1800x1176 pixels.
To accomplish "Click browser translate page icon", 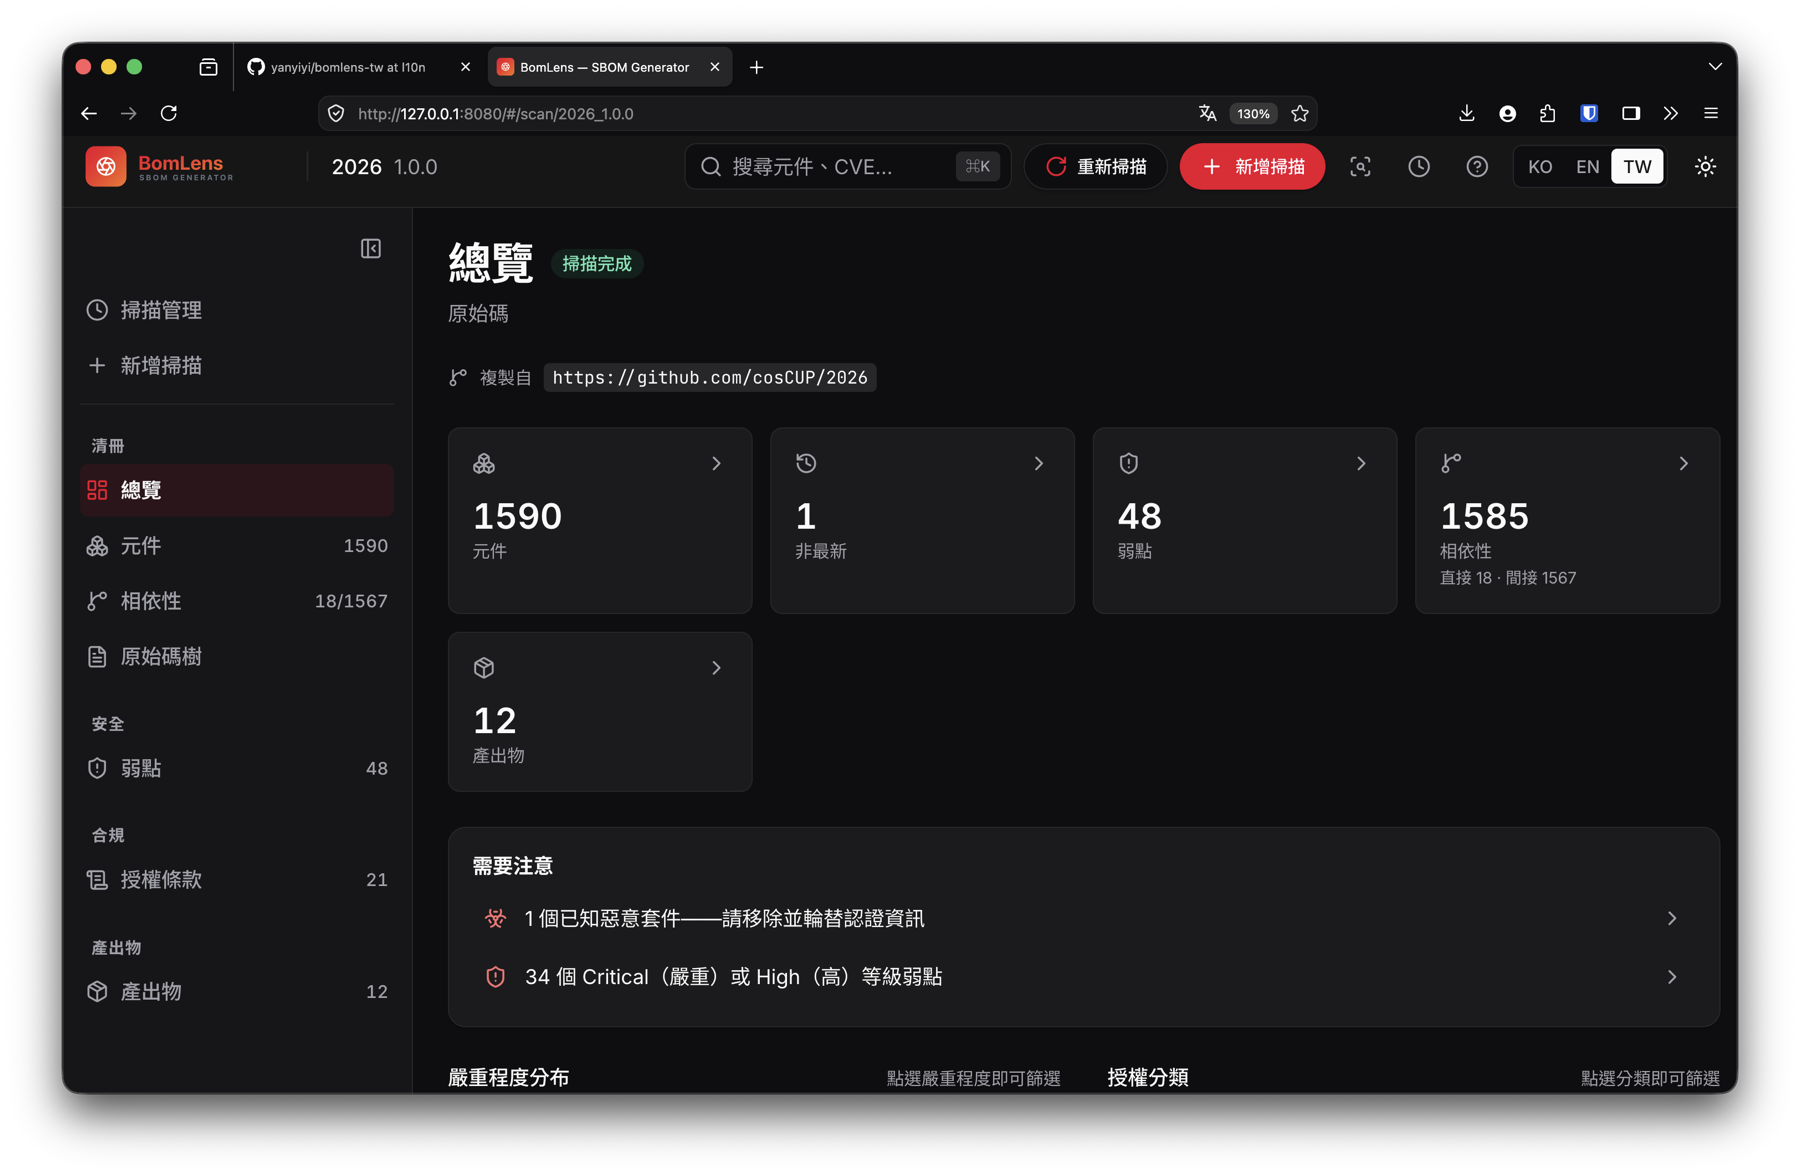I will (1207, 113).
